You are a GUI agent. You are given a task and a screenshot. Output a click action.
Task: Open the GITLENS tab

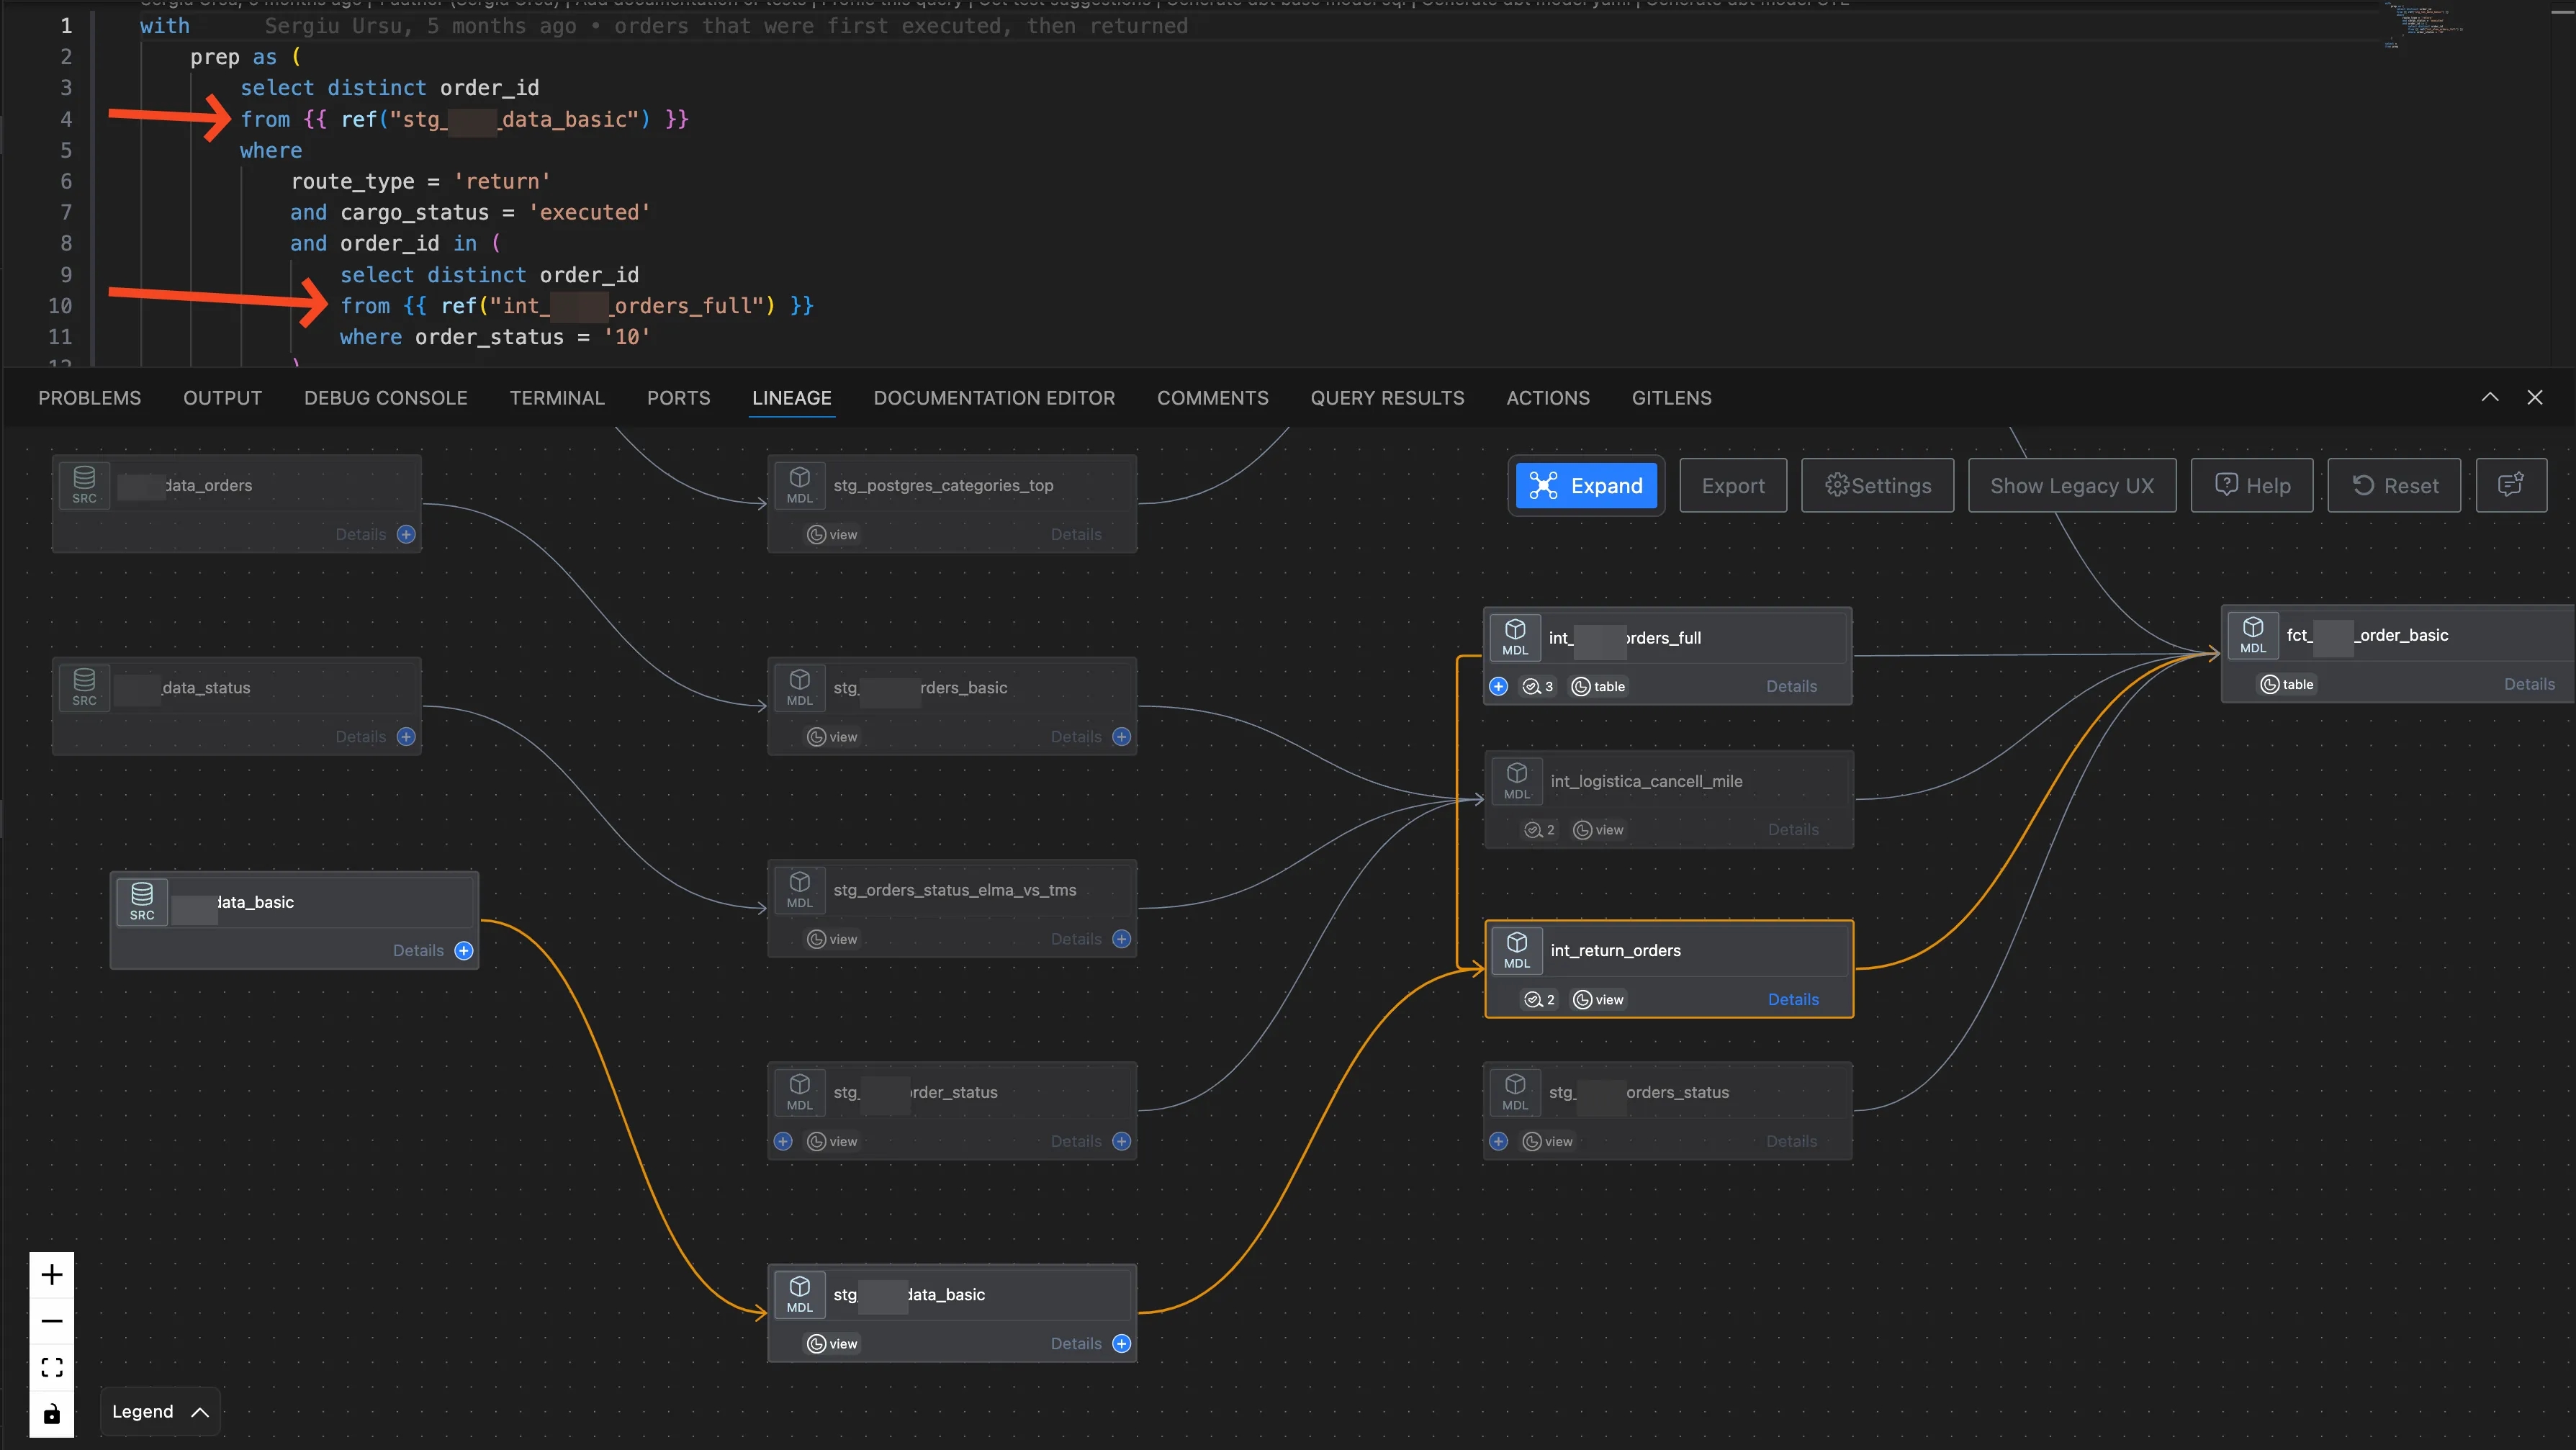(1671, 398)
